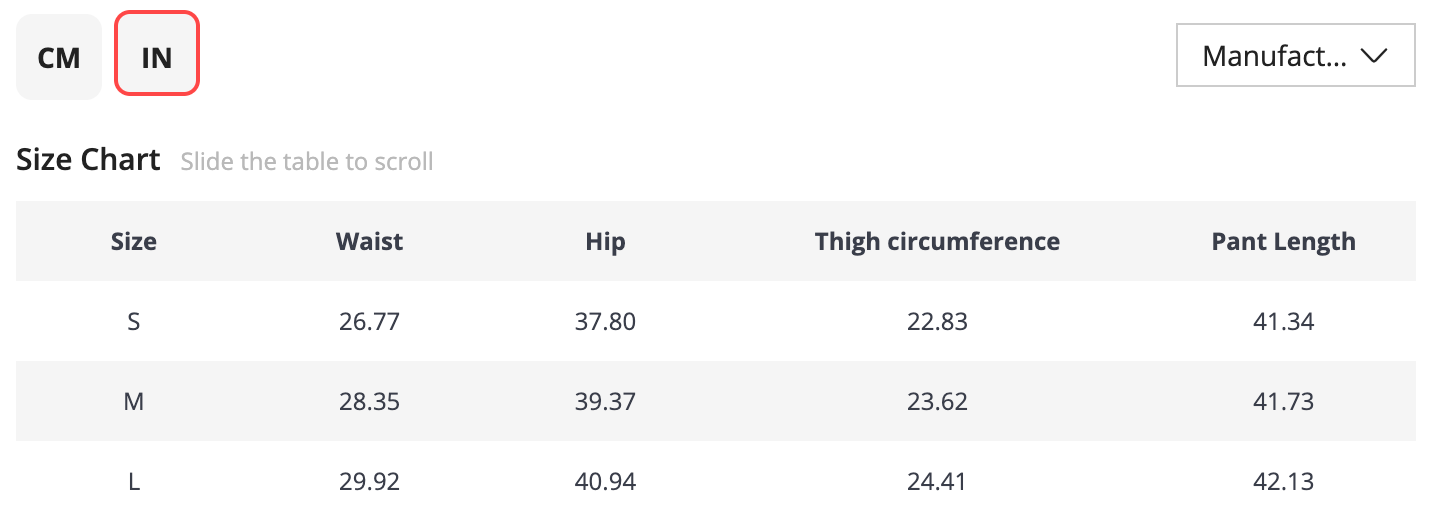This screenshot has width=1442, height=522.
Task: Click waist value 29.92 for size L
Action: [x=369, y=482]
